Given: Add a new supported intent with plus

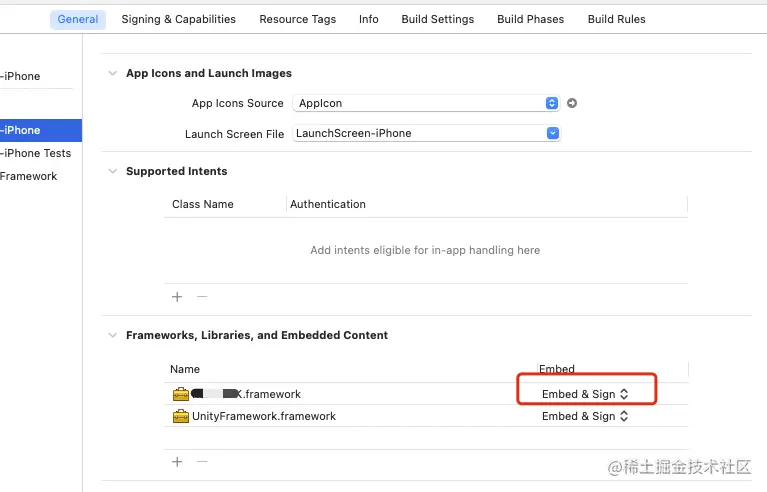Looking at the screenshot, I should 177,297.
